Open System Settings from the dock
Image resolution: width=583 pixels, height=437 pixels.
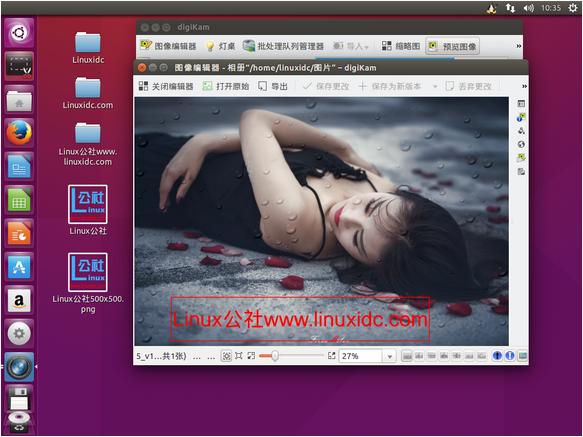19,334
